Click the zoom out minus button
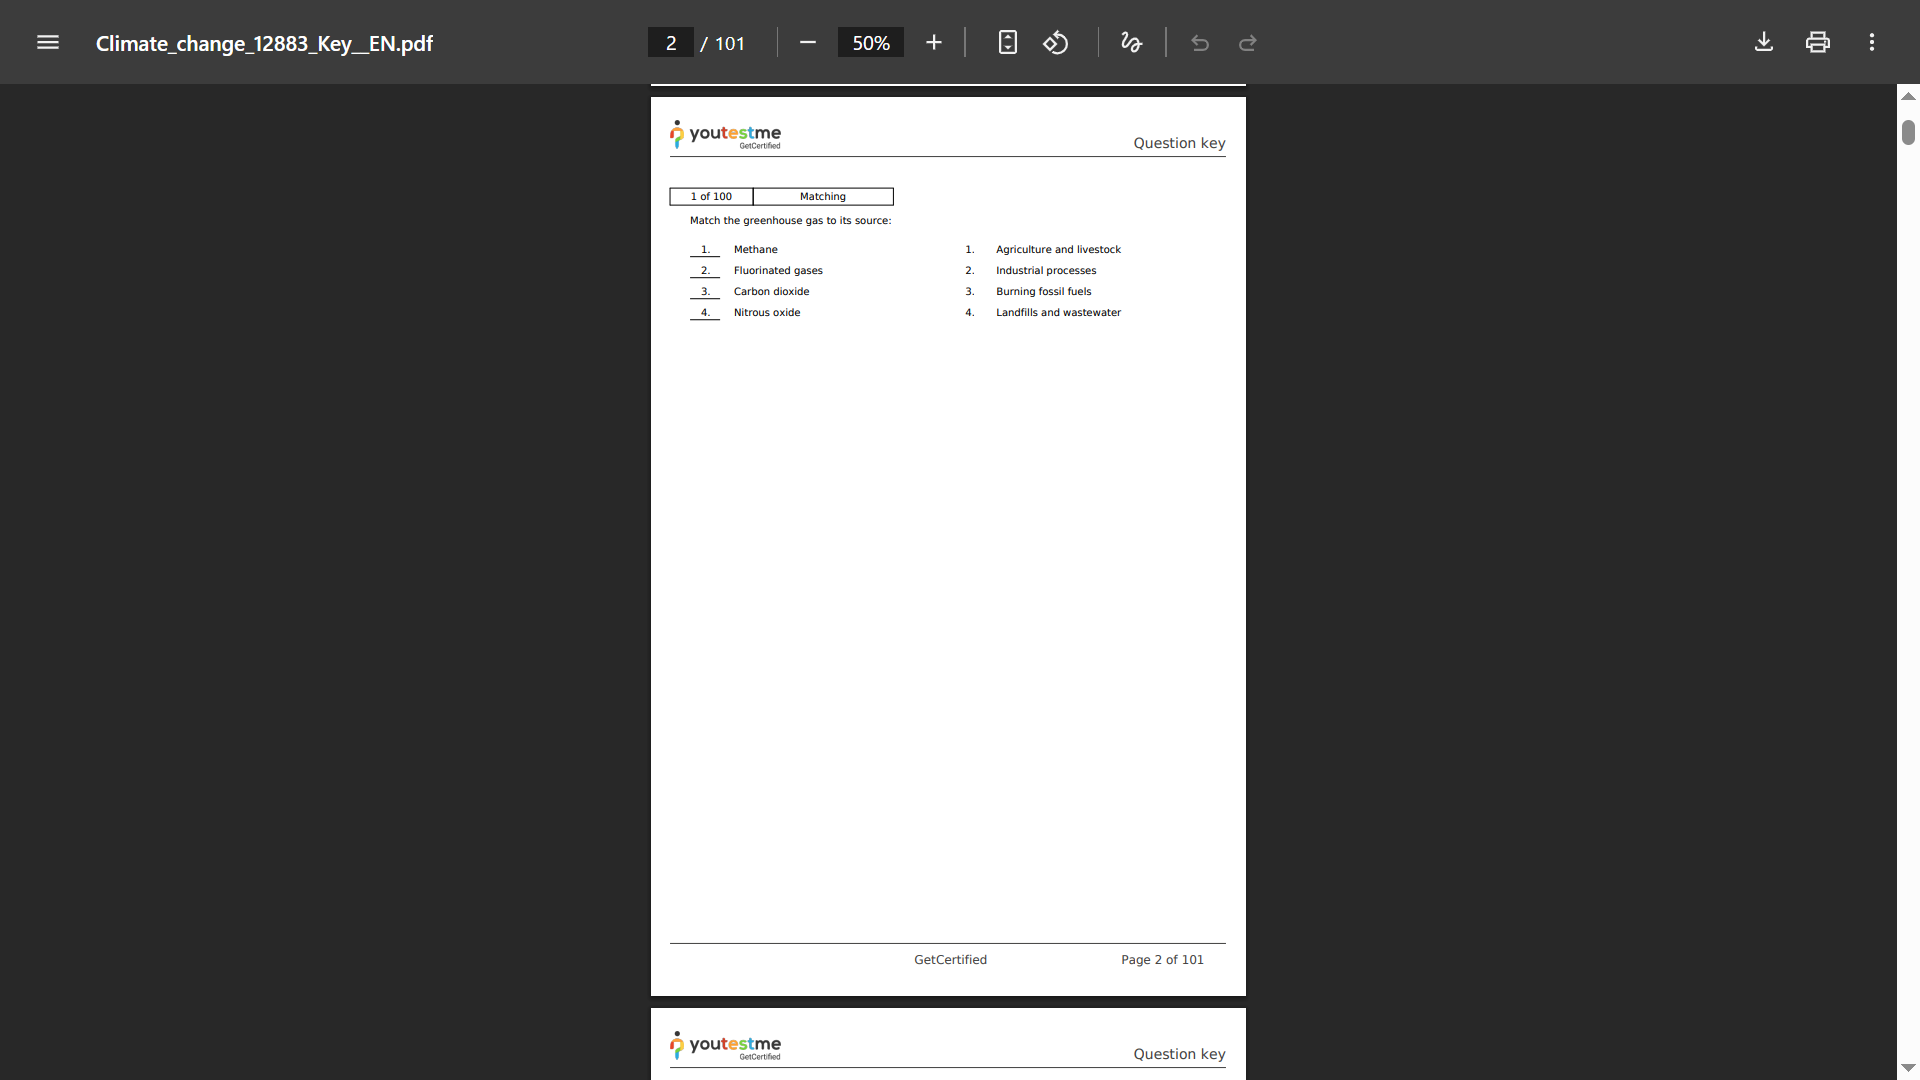 click(x=808, y=42)
